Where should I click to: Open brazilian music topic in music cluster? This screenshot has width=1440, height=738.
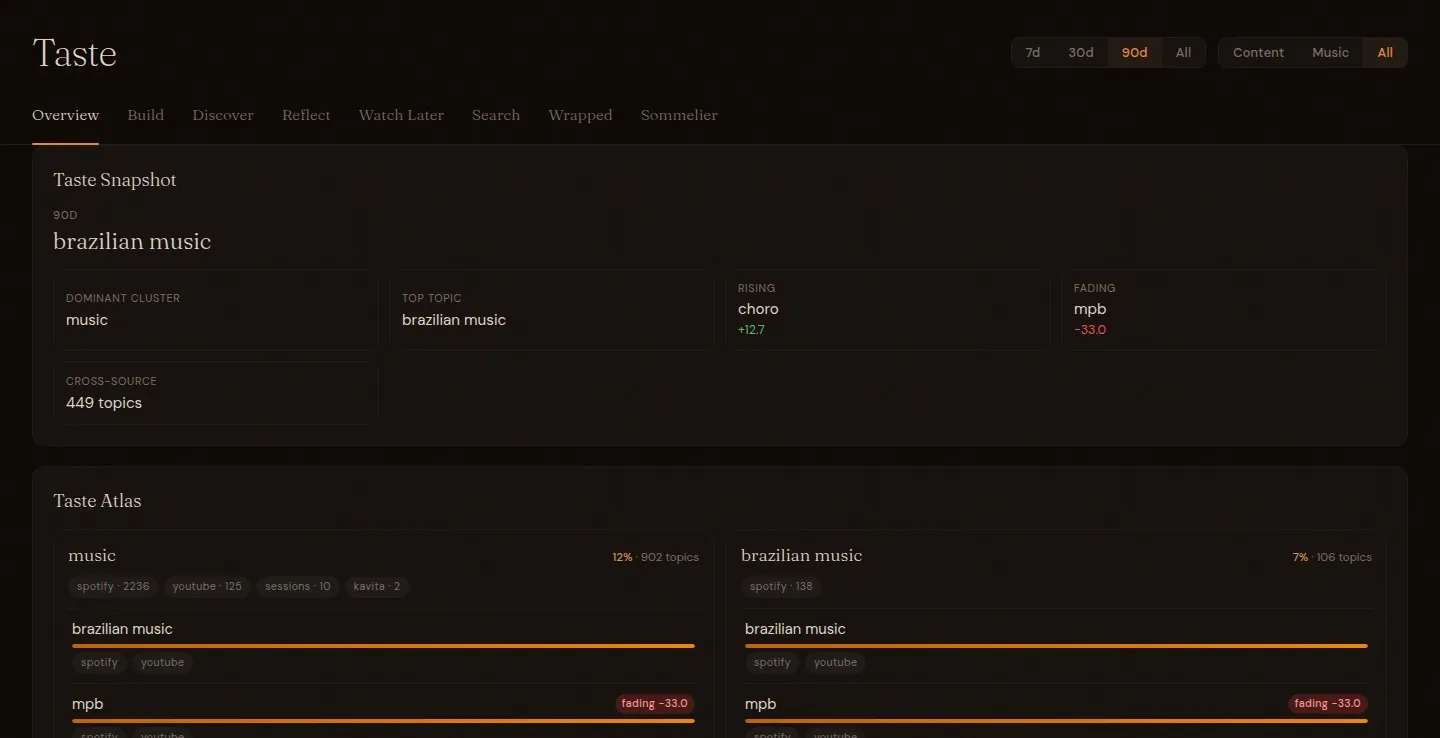122,629
